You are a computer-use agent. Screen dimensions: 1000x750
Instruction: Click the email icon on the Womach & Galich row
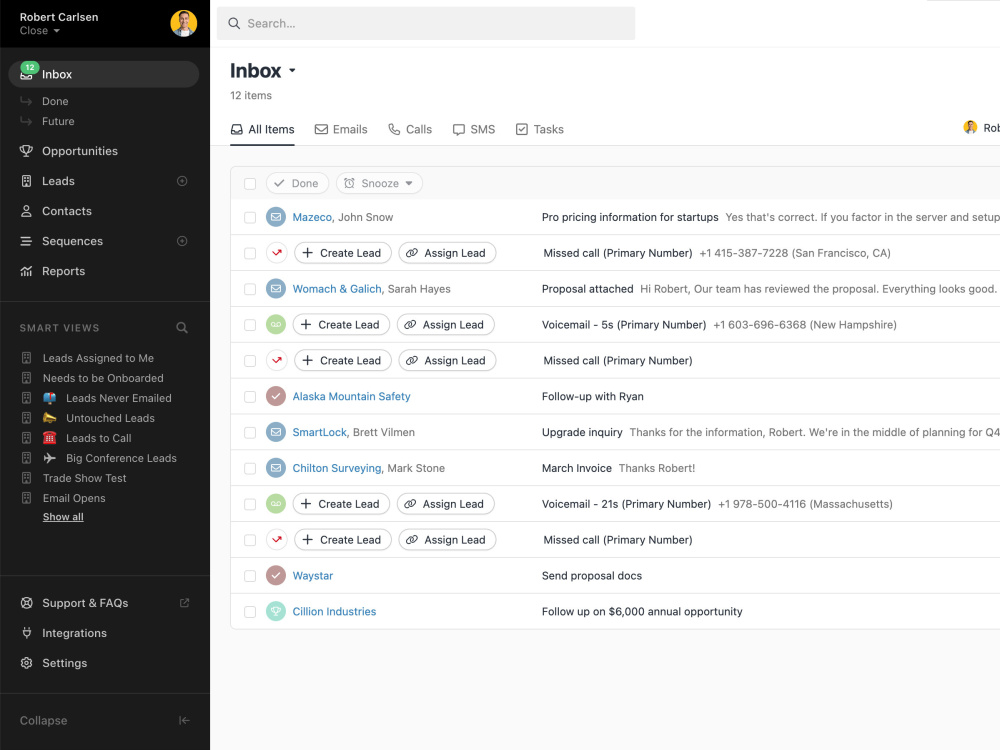coord(276,289)
